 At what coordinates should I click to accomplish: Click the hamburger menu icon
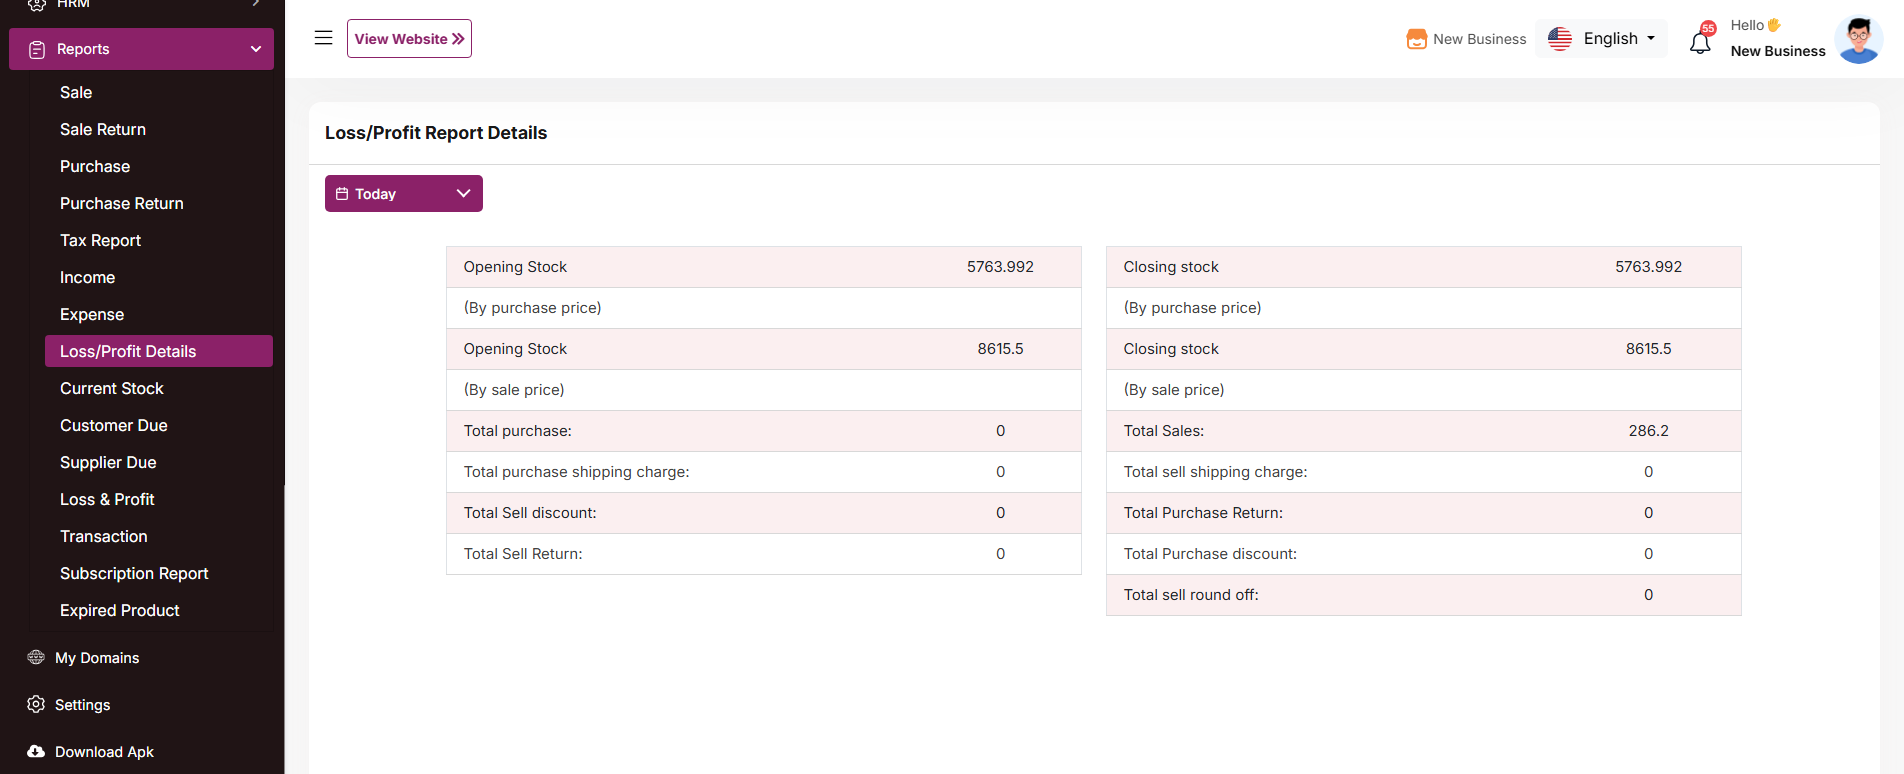click(x=323, y=38)
